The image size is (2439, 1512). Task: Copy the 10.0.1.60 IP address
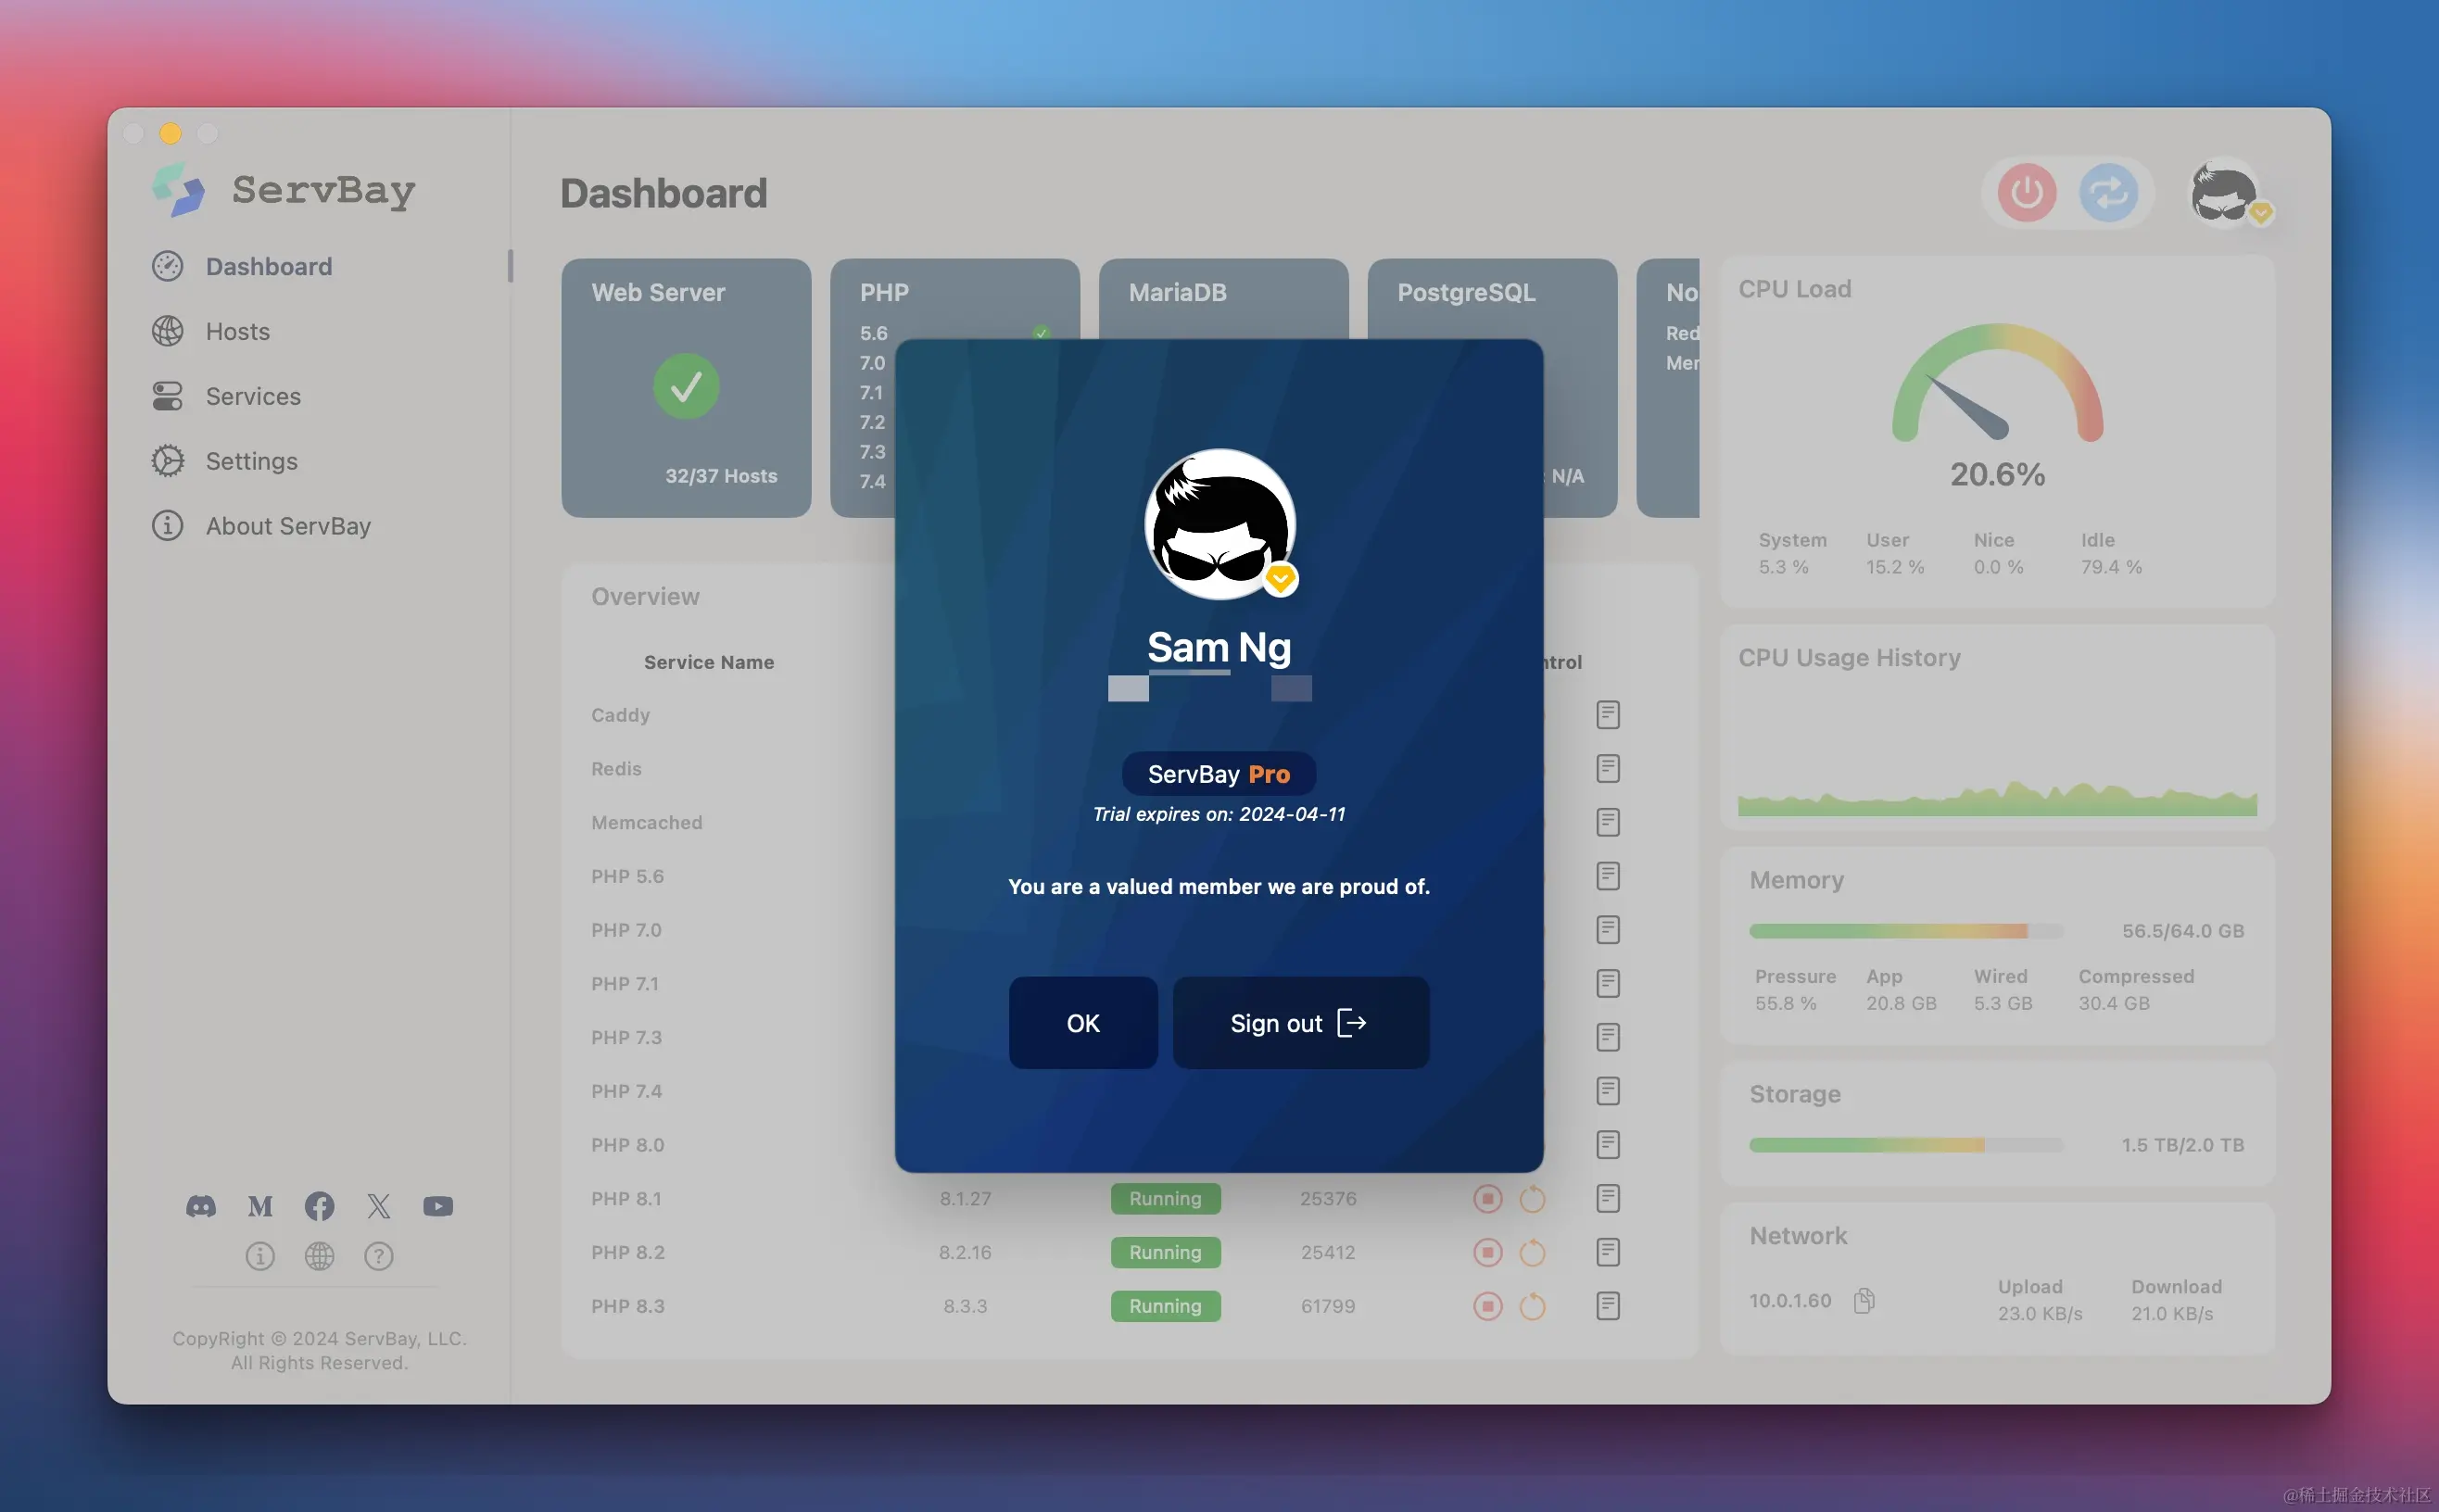tap(1863, 1300)
